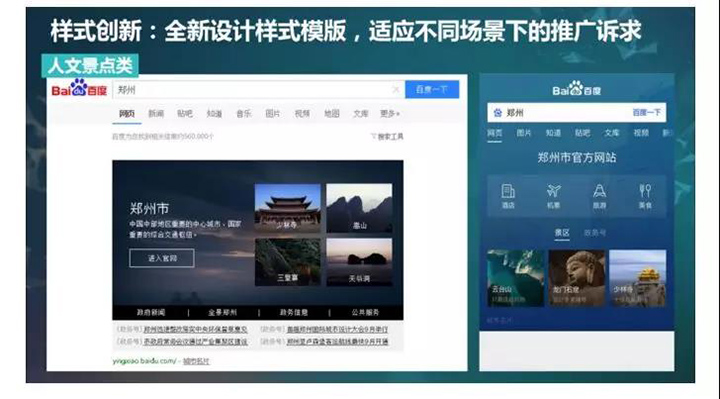Click the 百度一下 search button

(432, 90)
